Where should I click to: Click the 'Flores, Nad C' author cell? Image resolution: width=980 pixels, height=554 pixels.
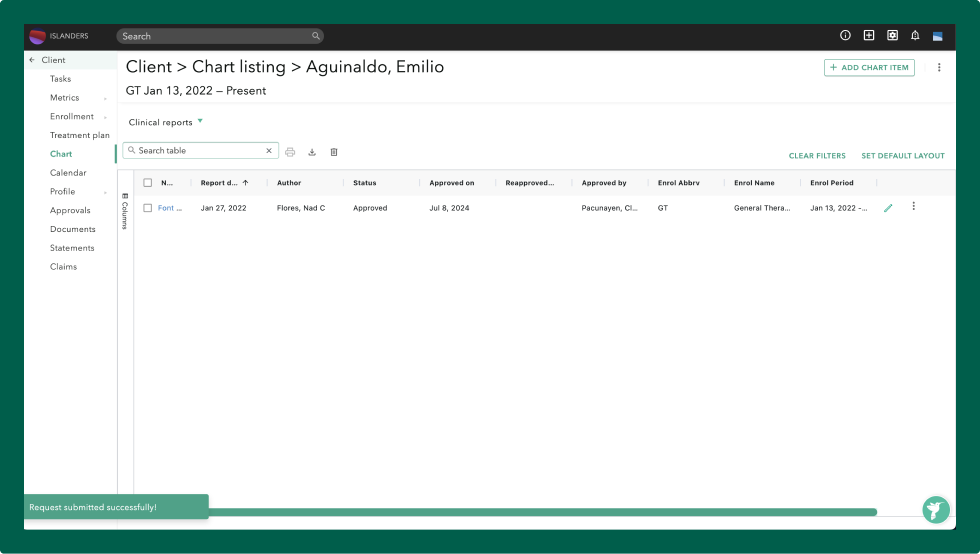[x=301, y=208]
